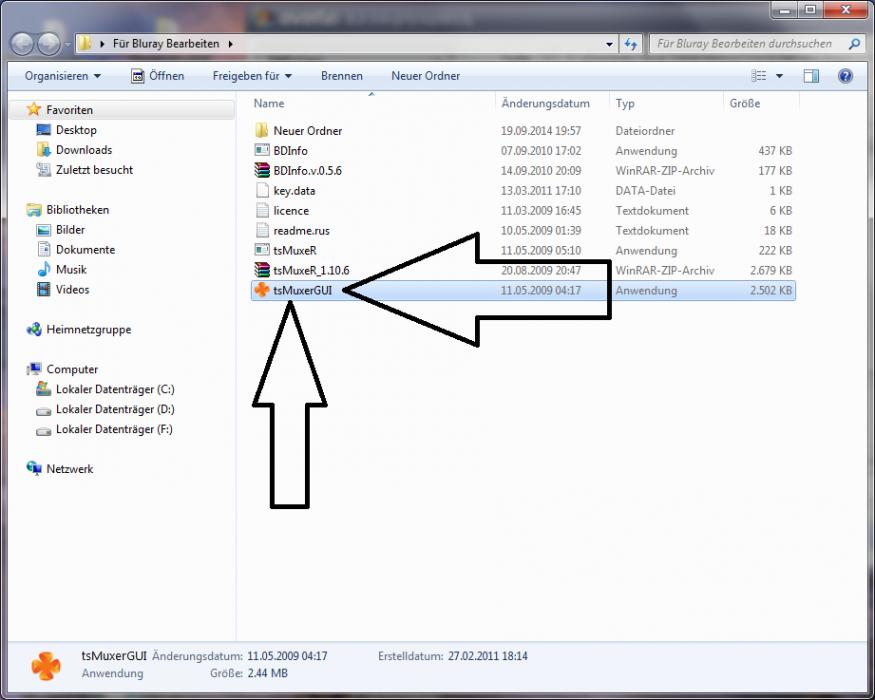875x700 pixels.
Task: Click the BDInfo application icon
Action: coord(262,150)
